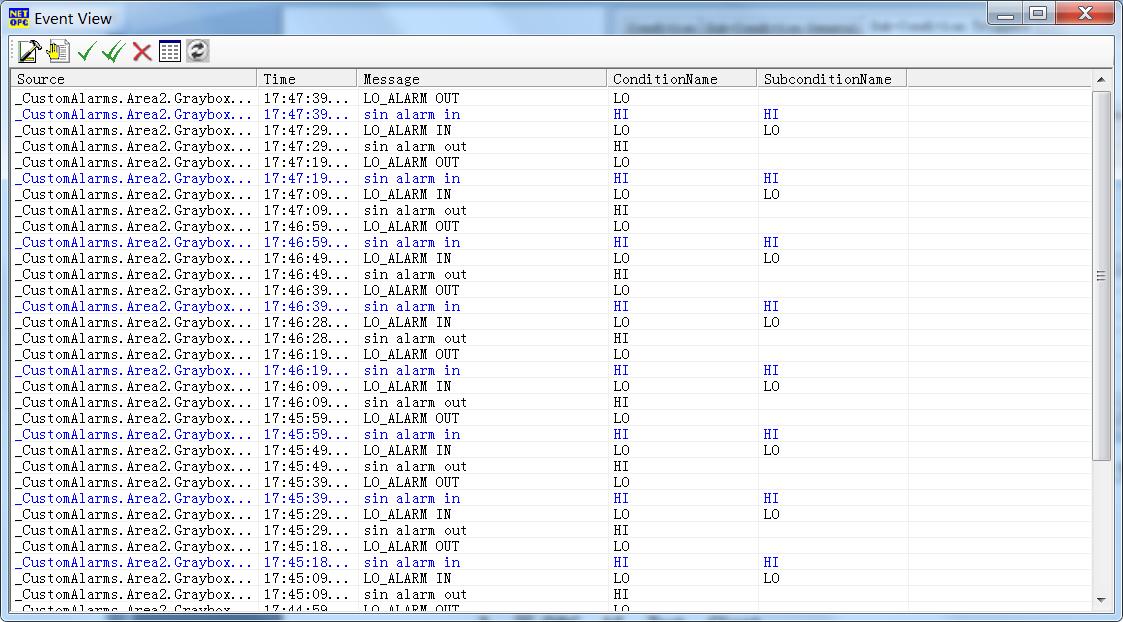Click the NET OPC title bar icon
The width and height of the screenshot is (1123, 622).
pyautogui.click(x=19, y=18)
